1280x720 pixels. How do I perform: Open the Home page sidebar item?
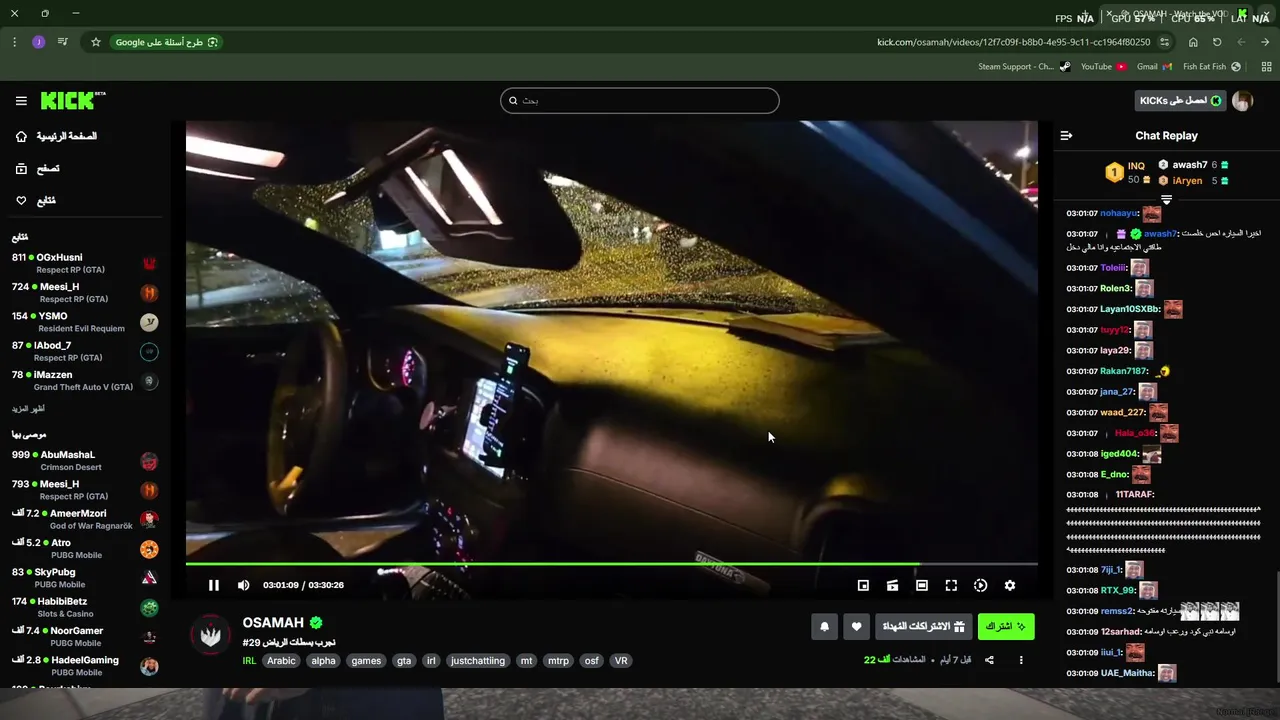tap(57, 136)
